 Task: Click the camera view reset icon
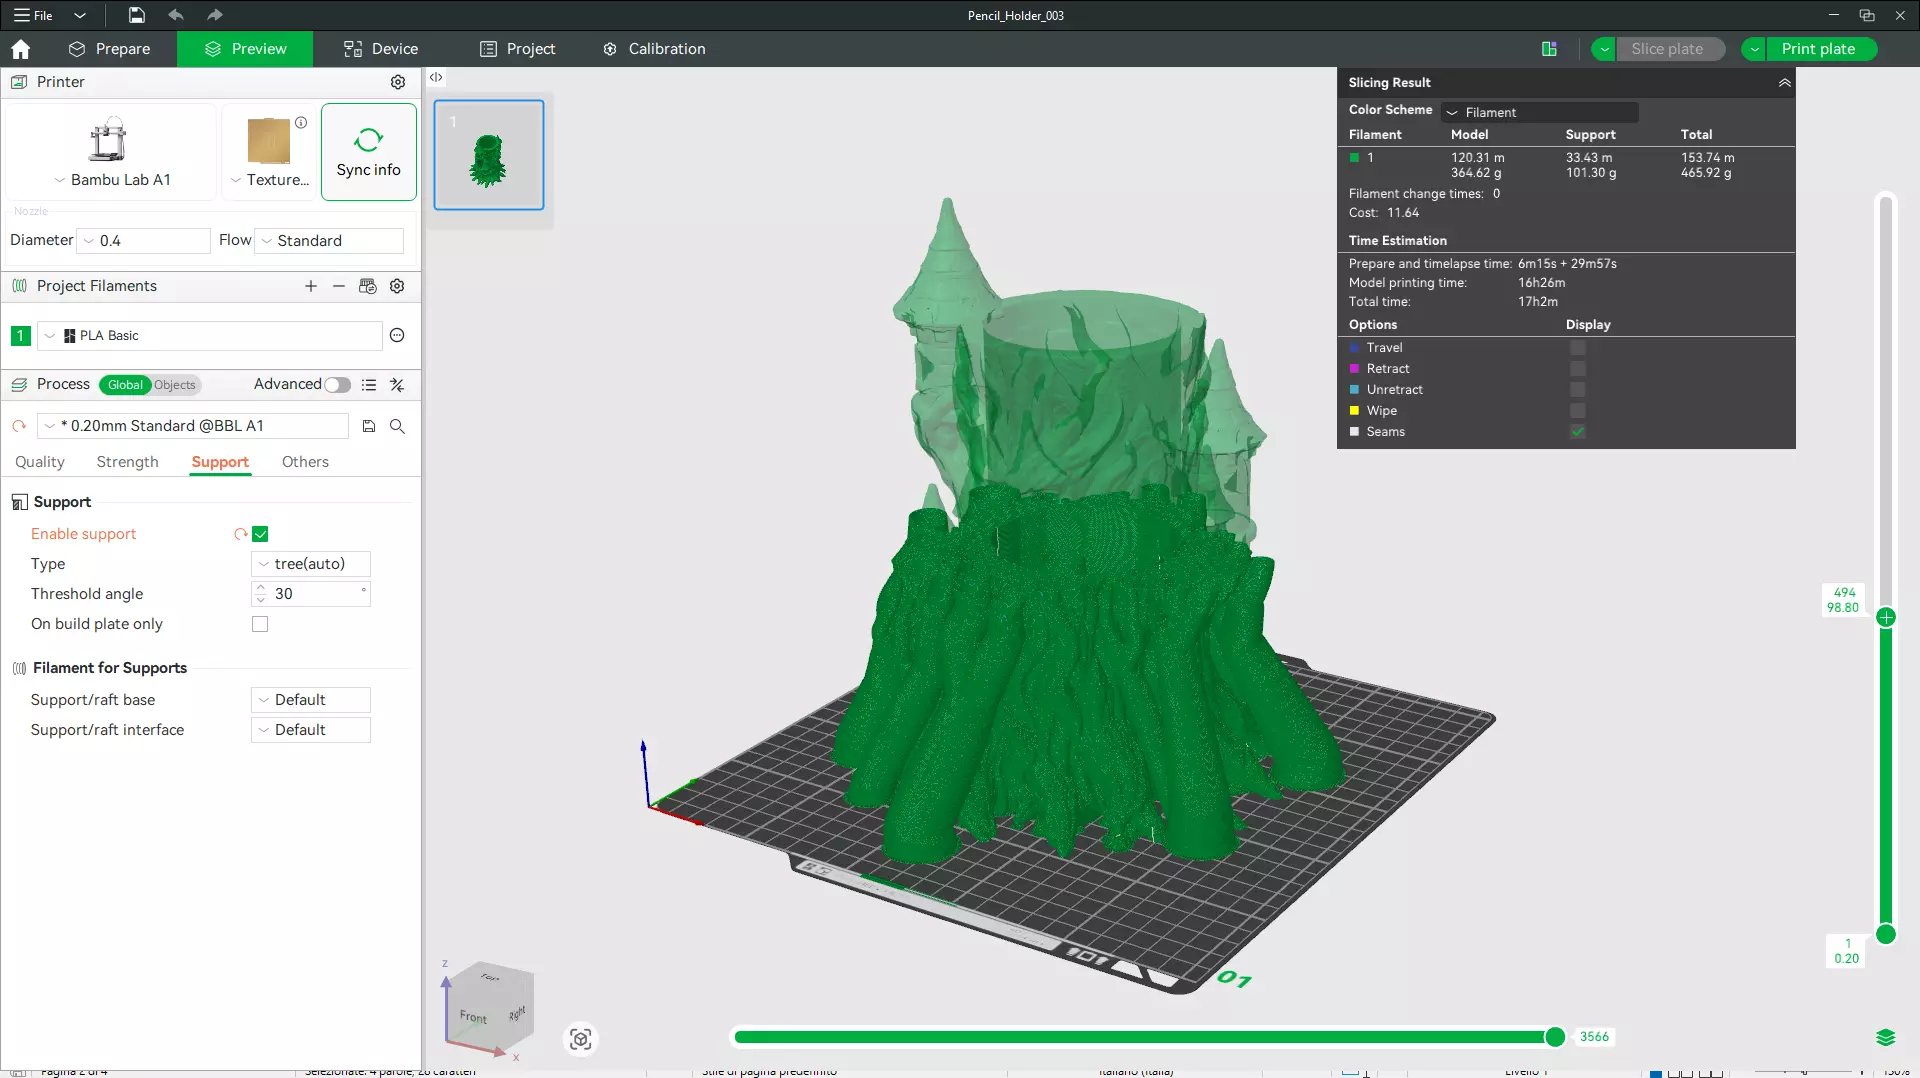click(581, 1039)
